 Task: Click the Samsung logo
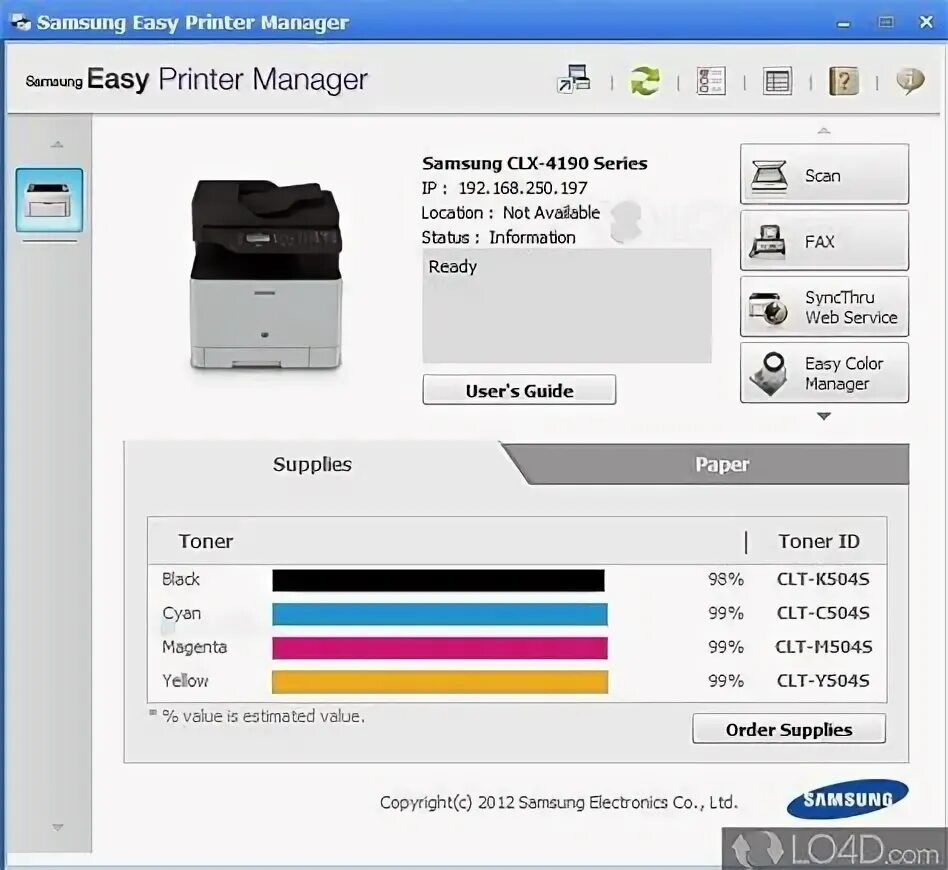coord(847,799)
